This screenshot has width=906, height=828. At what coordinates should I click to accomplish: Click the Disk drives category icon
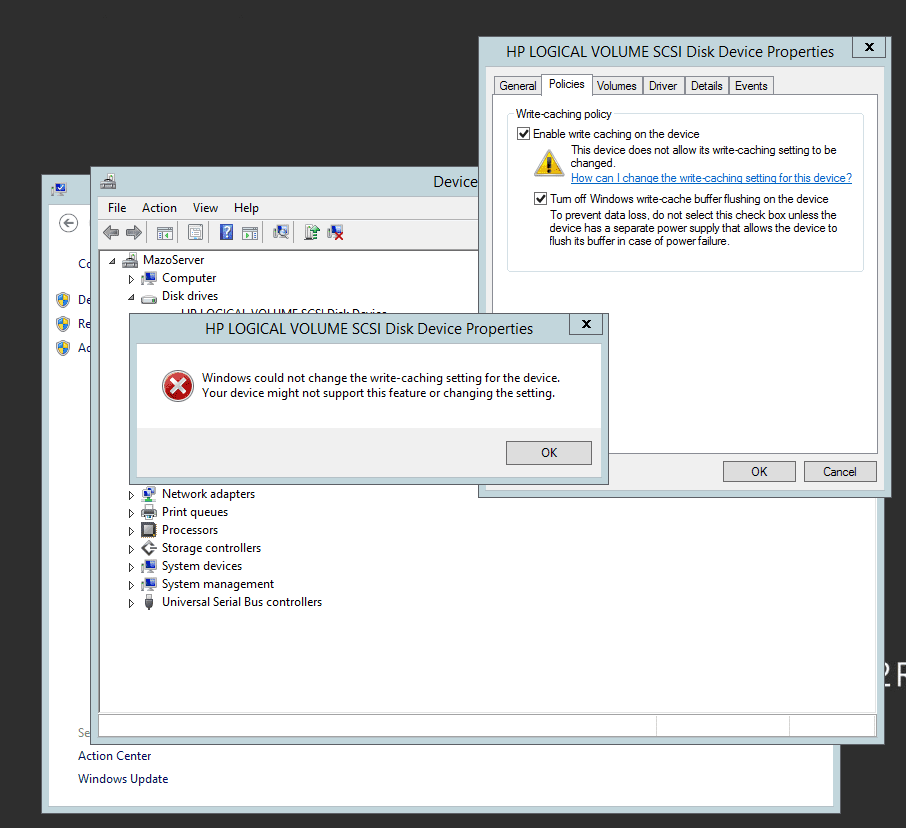tap(149, 298)
